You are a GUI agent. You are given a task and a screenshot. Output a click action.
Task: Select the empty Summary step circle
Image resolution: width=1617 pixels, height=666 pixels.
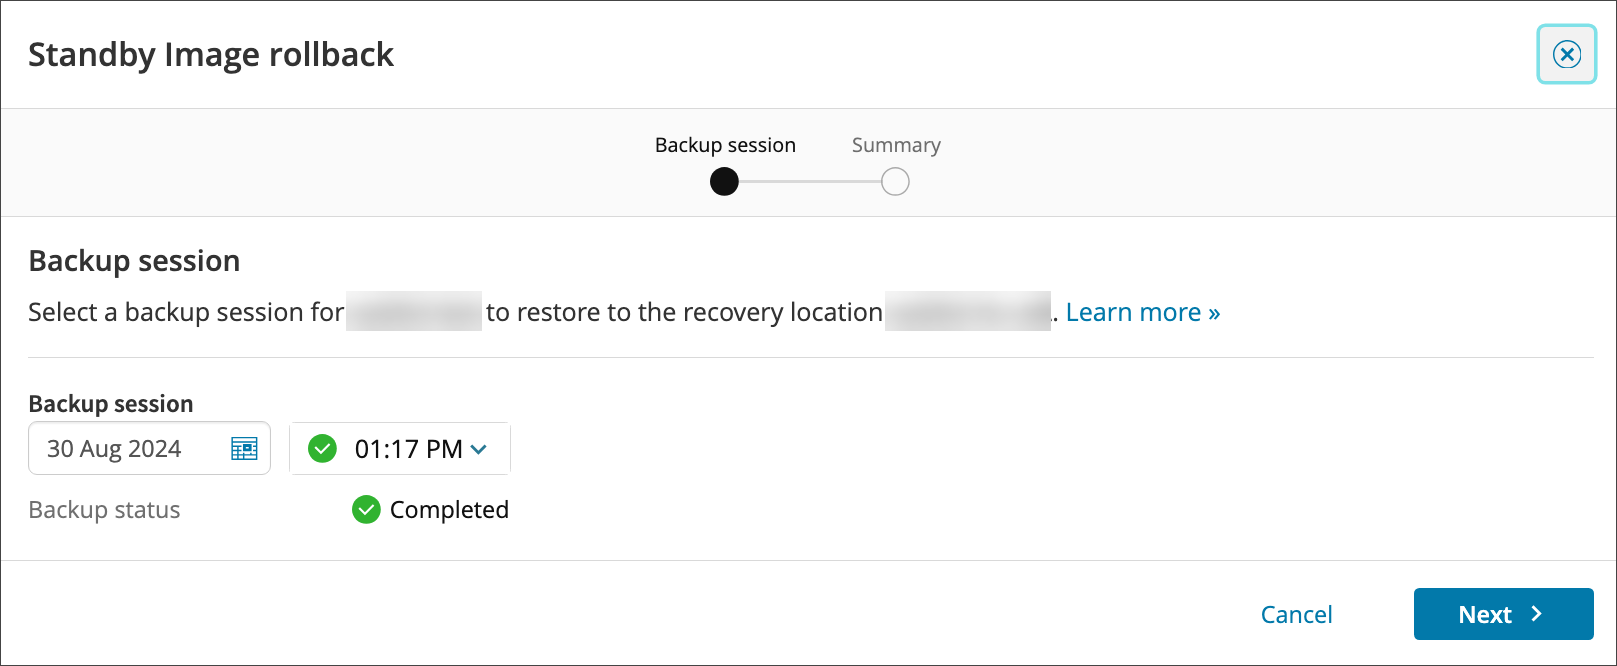(x=895, y=182)
